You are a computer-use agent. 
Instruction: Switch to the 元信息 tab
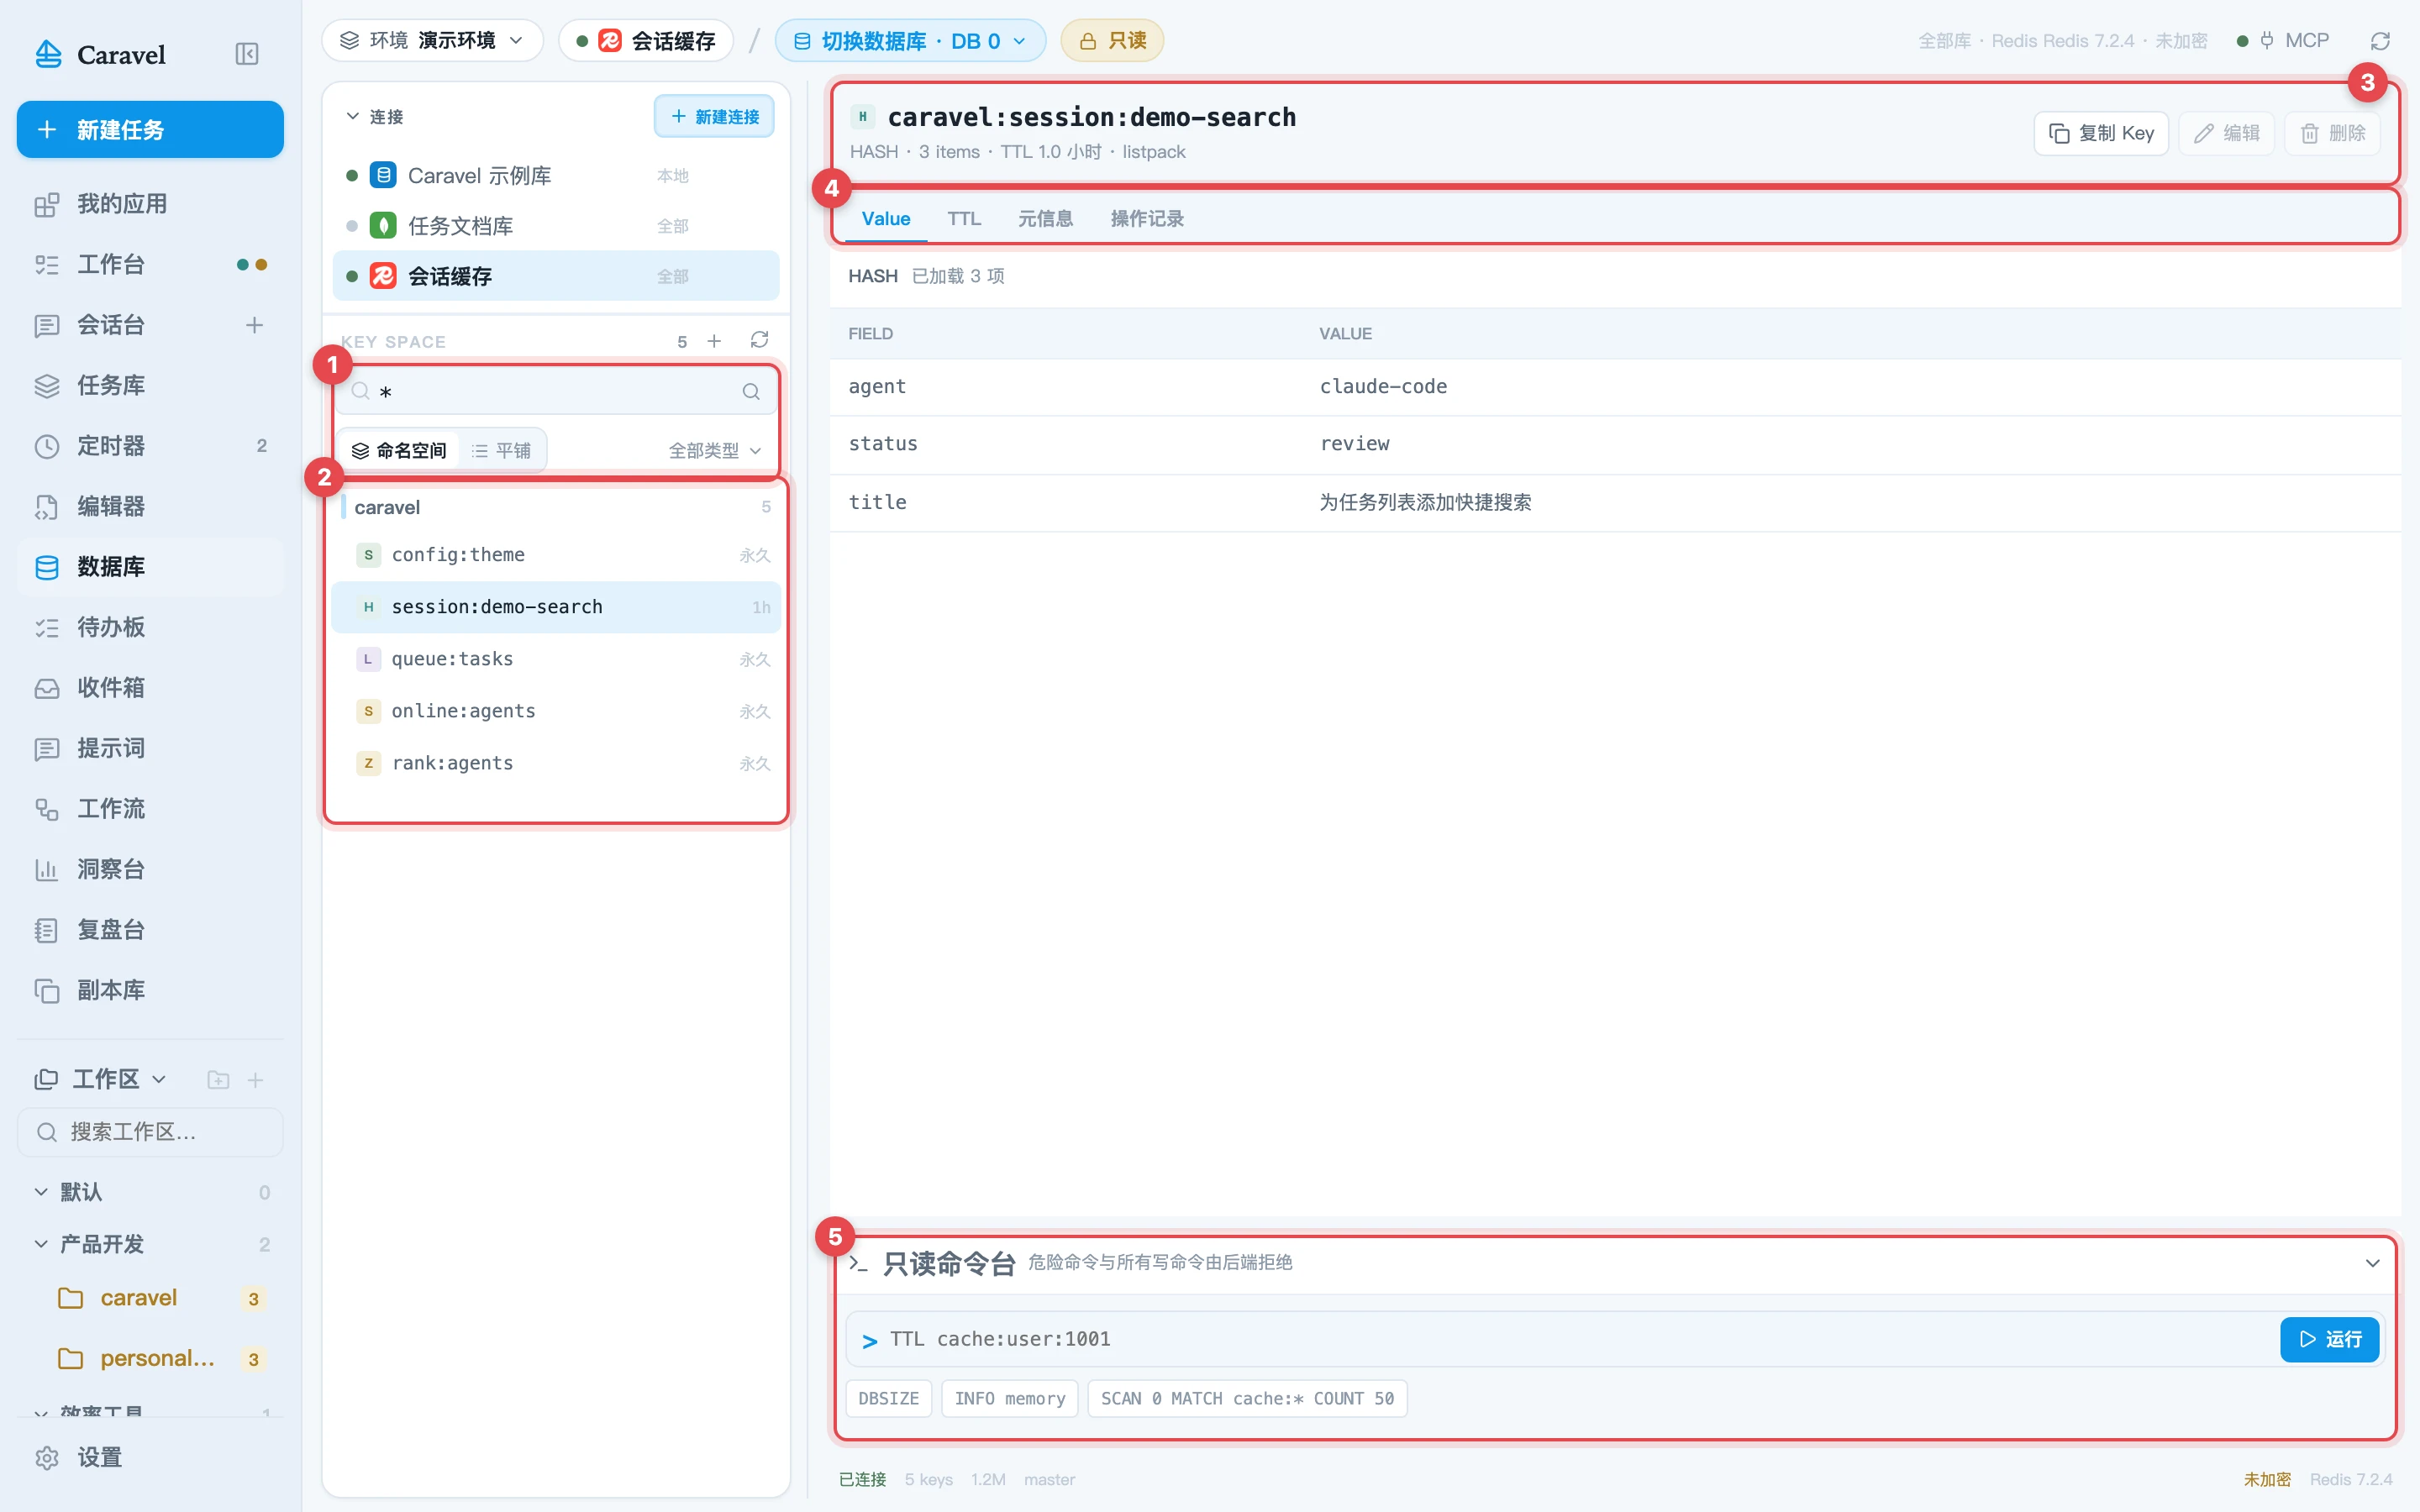click(1045, 219)
